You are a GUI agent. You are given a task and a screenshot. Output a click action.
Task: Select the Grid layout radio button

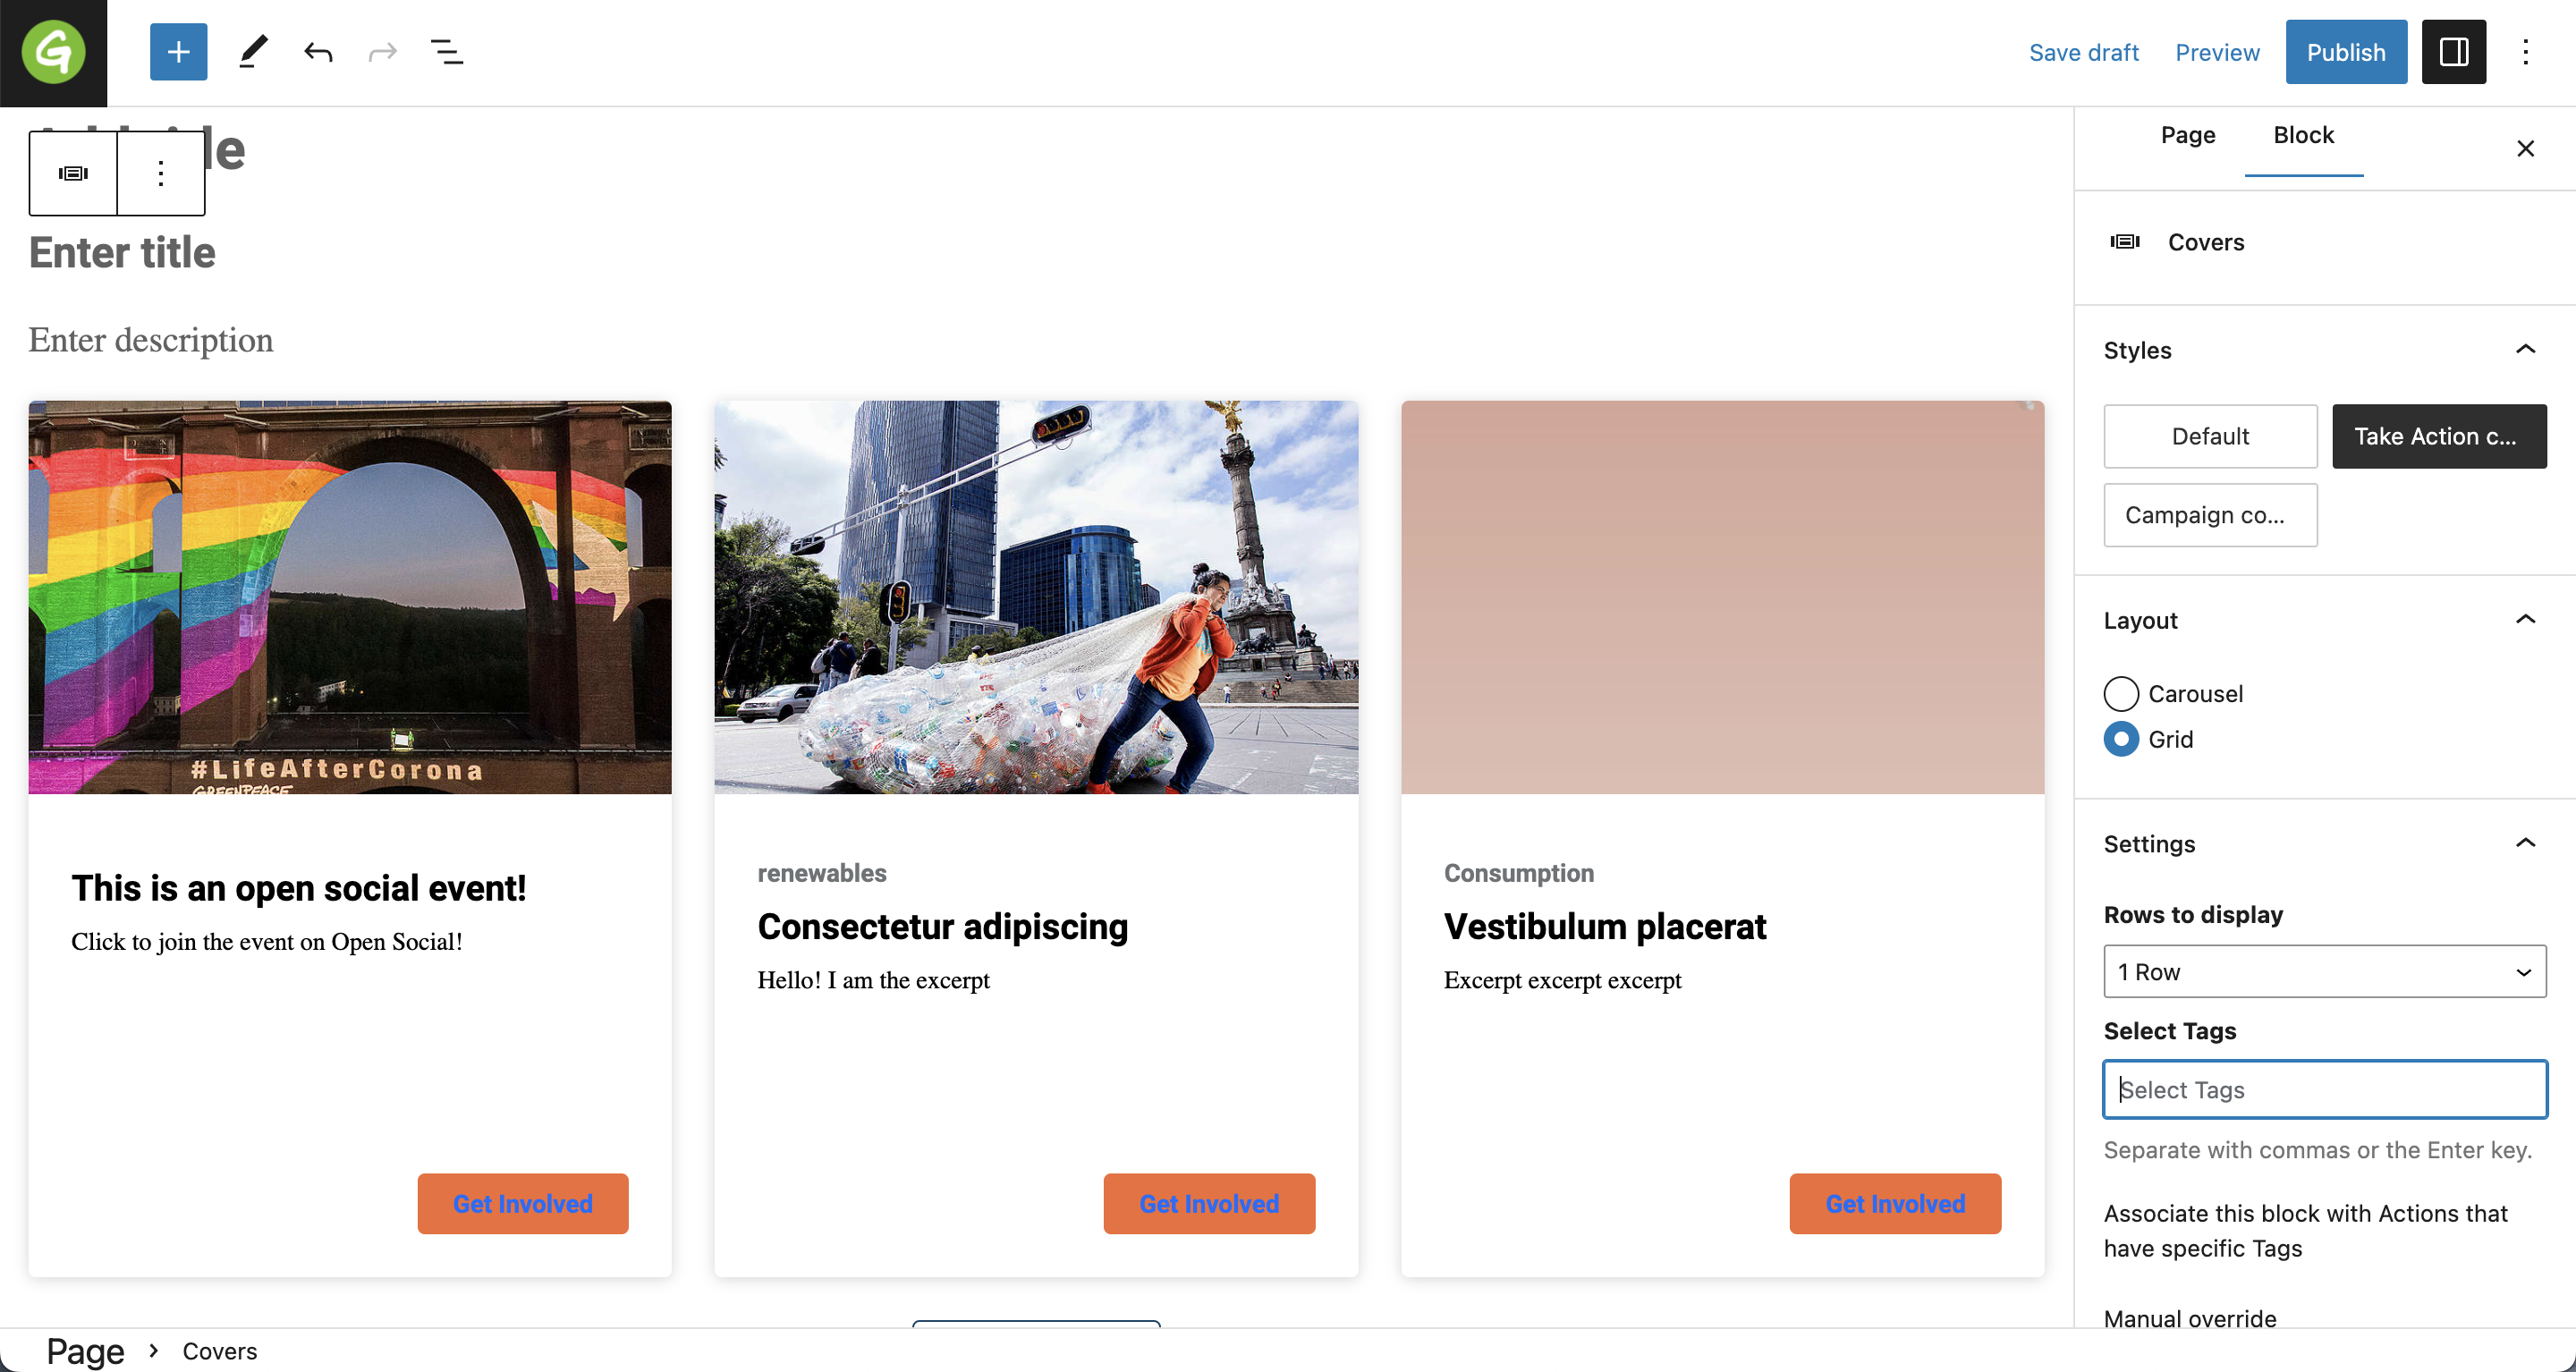[x=2121, y=739]
